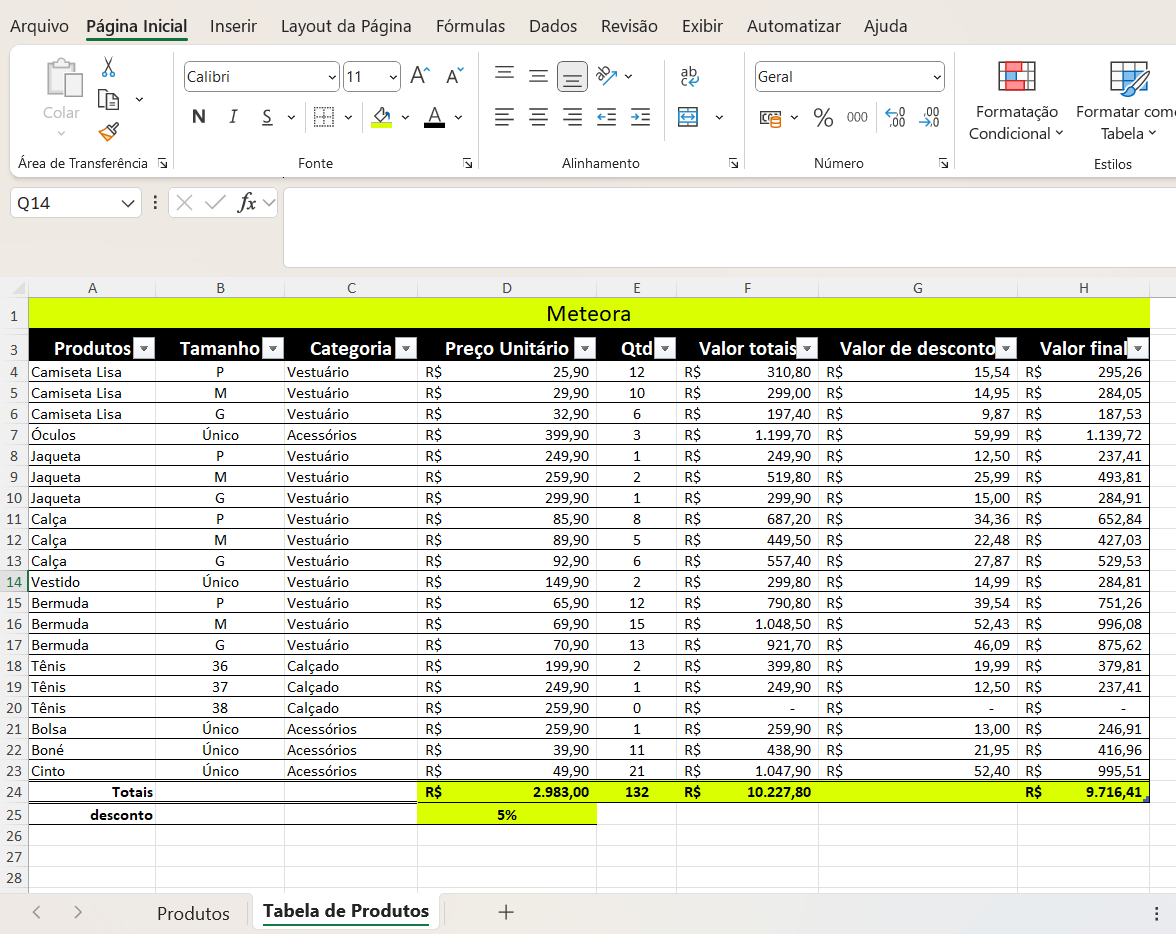1176x935 pixels.
Task: Open Formatação Condicional menu
Action: click(x=1016, y=100)
